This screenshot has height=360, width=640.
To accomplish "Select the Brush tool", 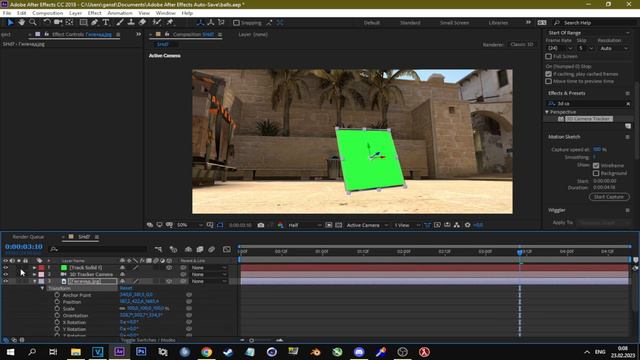I will tap(120, 22).
